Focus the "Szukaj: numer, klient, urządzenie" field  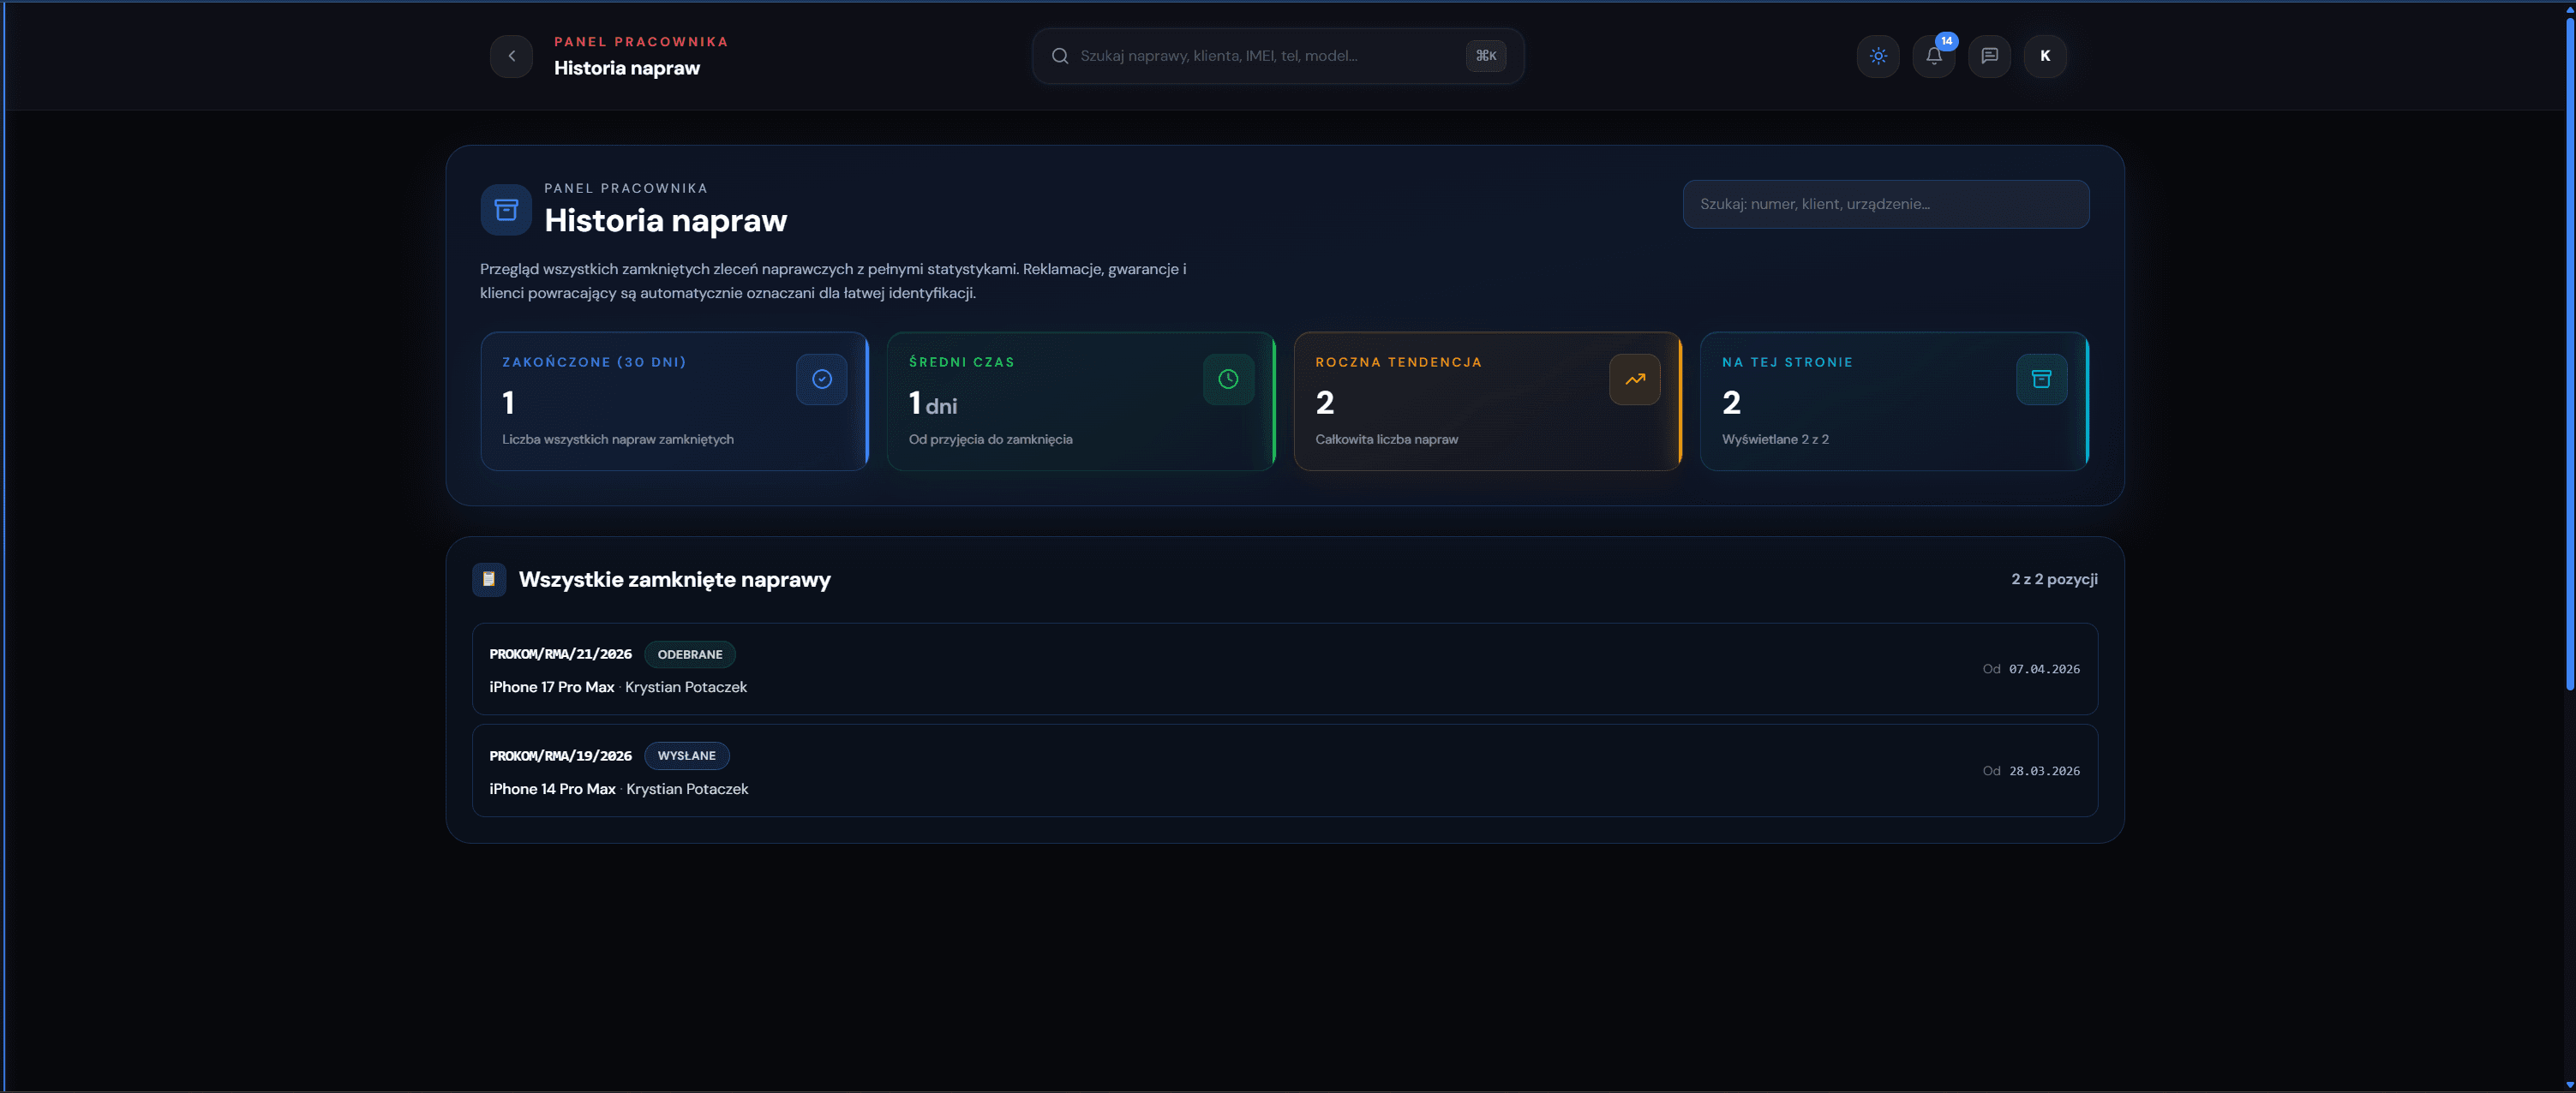point(1885,204)
